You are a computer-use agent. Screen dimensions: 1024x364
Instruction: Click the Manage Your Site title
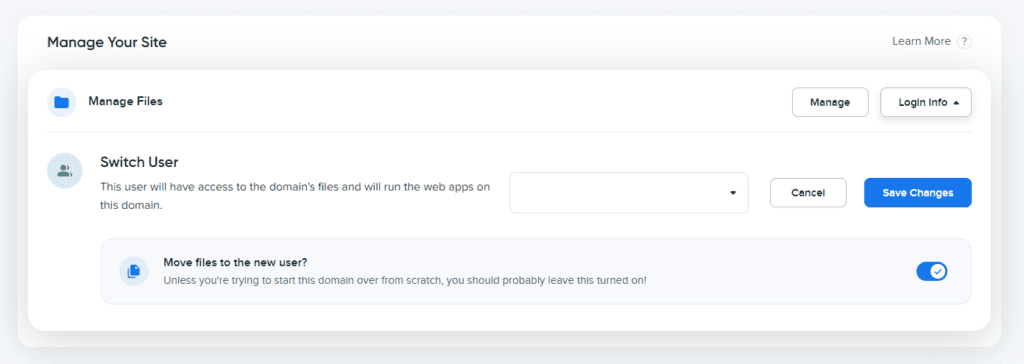click(x=106, y=43)
